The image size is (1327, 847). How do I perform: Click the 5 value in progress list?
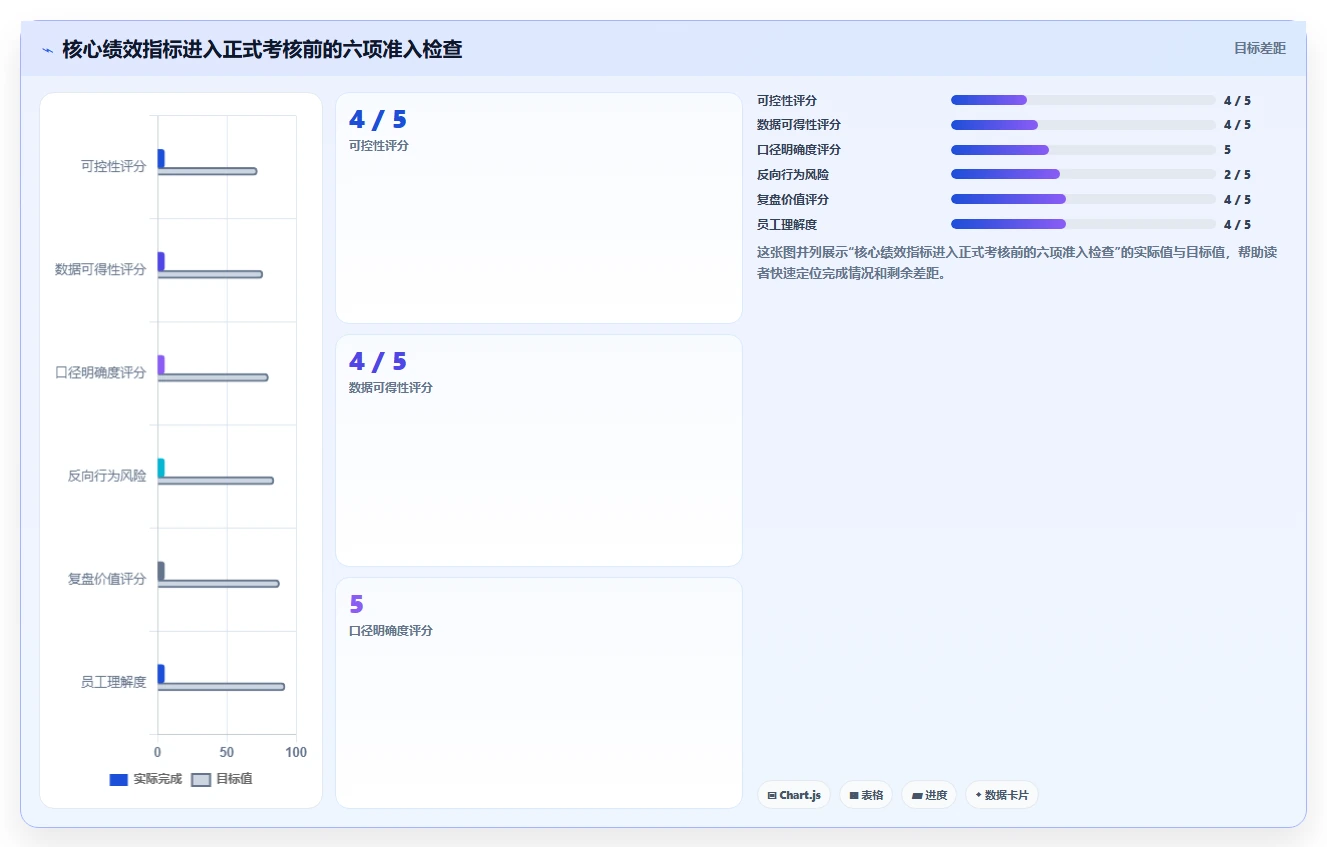[1227, 150]
